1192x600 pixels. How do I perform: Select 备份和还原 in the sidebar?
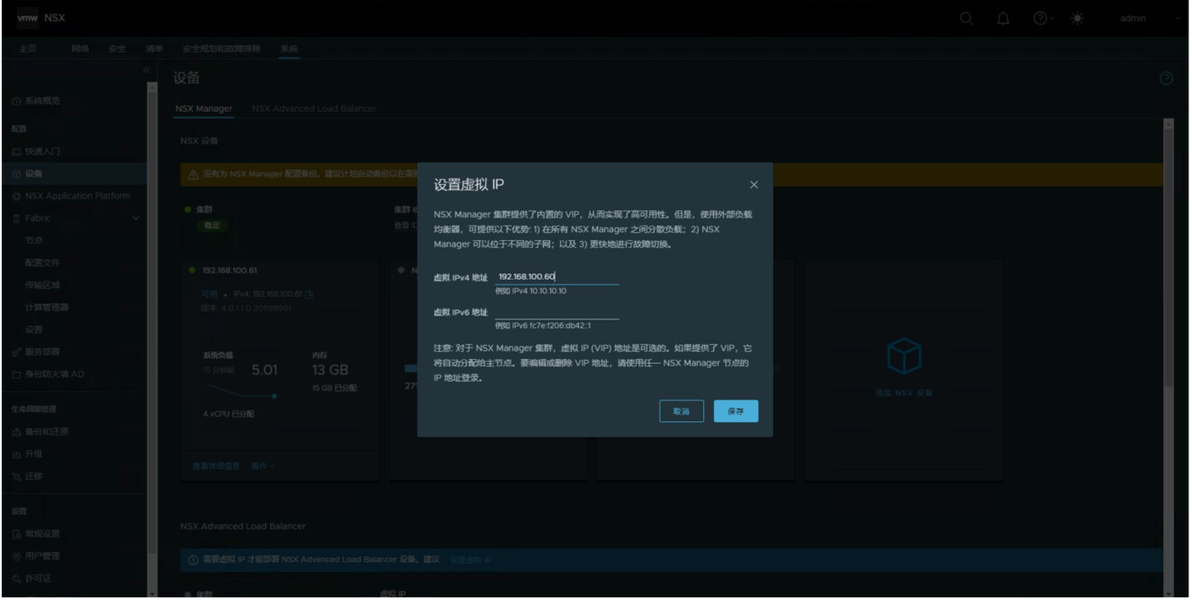click(46, 432)
